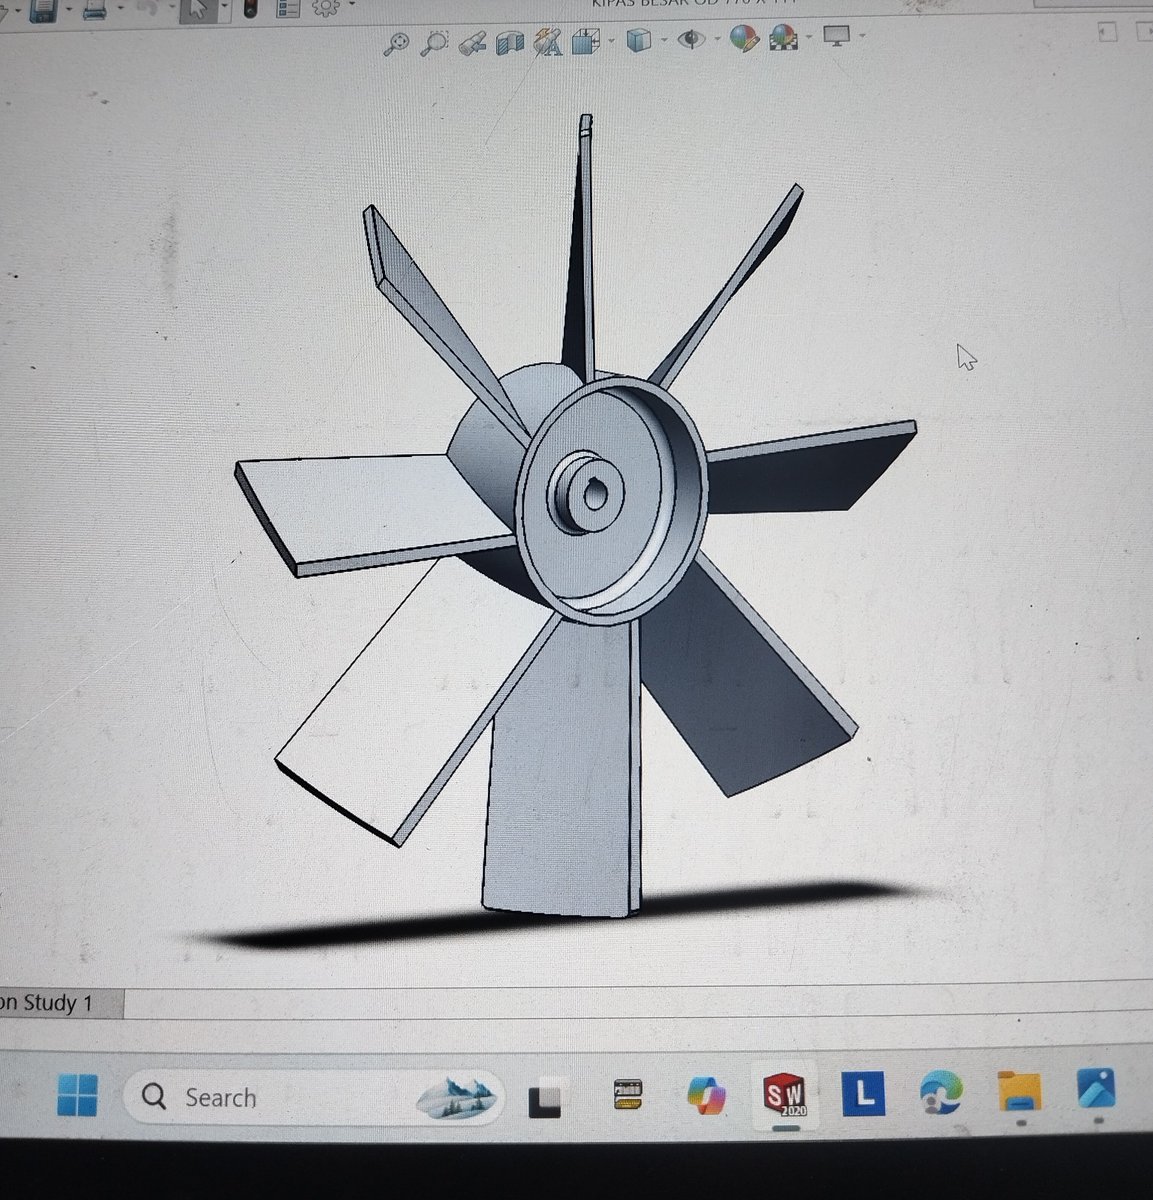Viewport: 1153px width, 1200px height.
Task: Select the Zoom to Area magnifier
Action: pos(433,43)
